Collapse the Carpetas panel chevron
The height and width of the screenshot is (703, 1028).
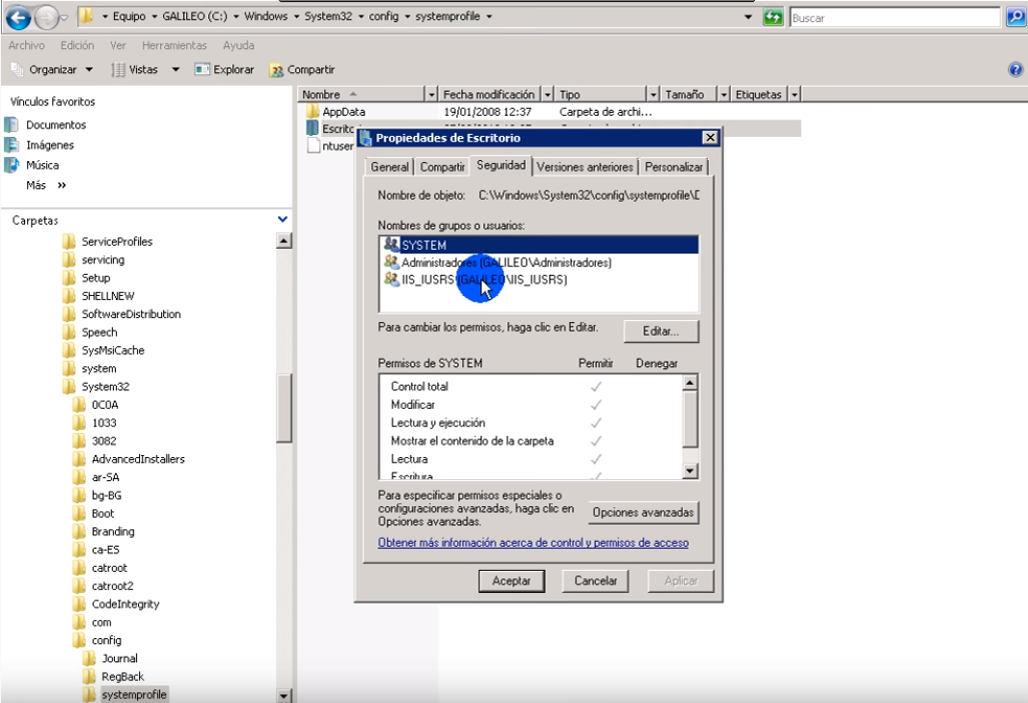pos(283,220)
